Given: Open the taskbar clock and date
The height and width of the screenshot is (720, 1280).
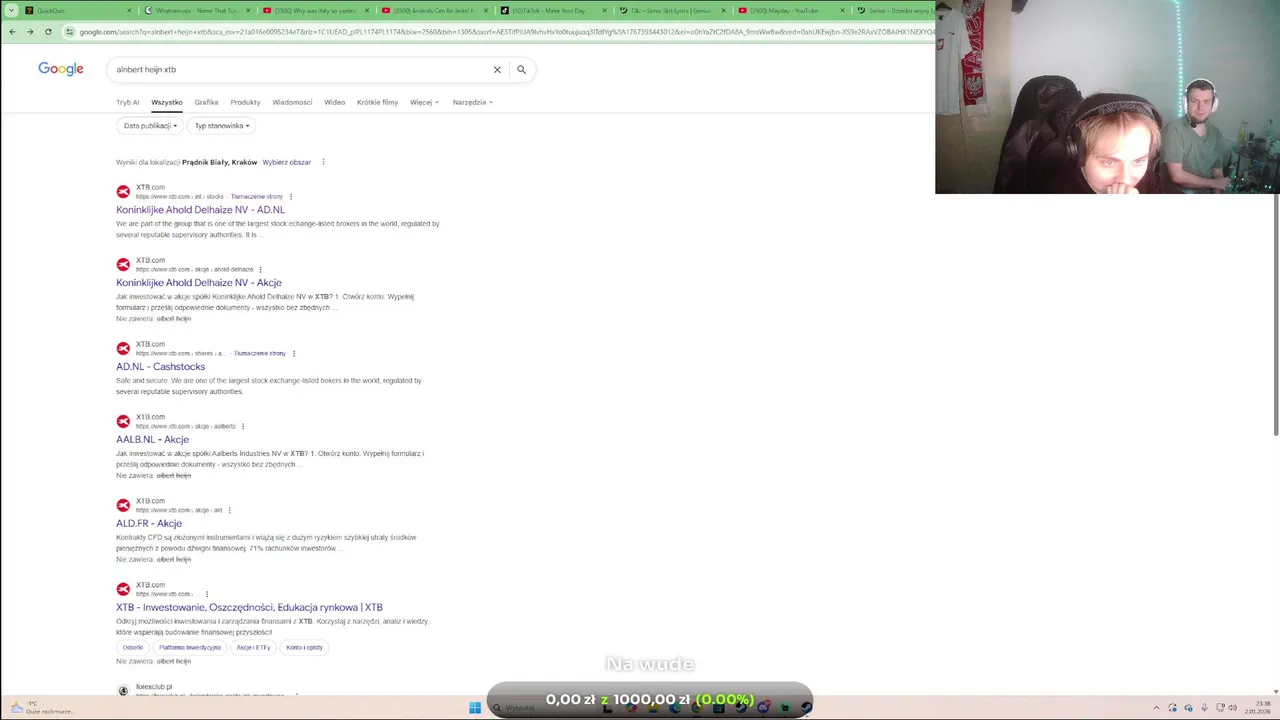Looking at the screenshot, I should click(1257, 708).
